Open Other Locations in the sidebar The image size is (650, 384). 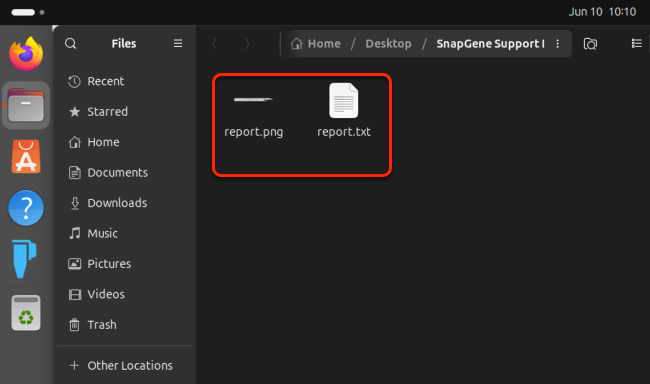coord(124,365)
